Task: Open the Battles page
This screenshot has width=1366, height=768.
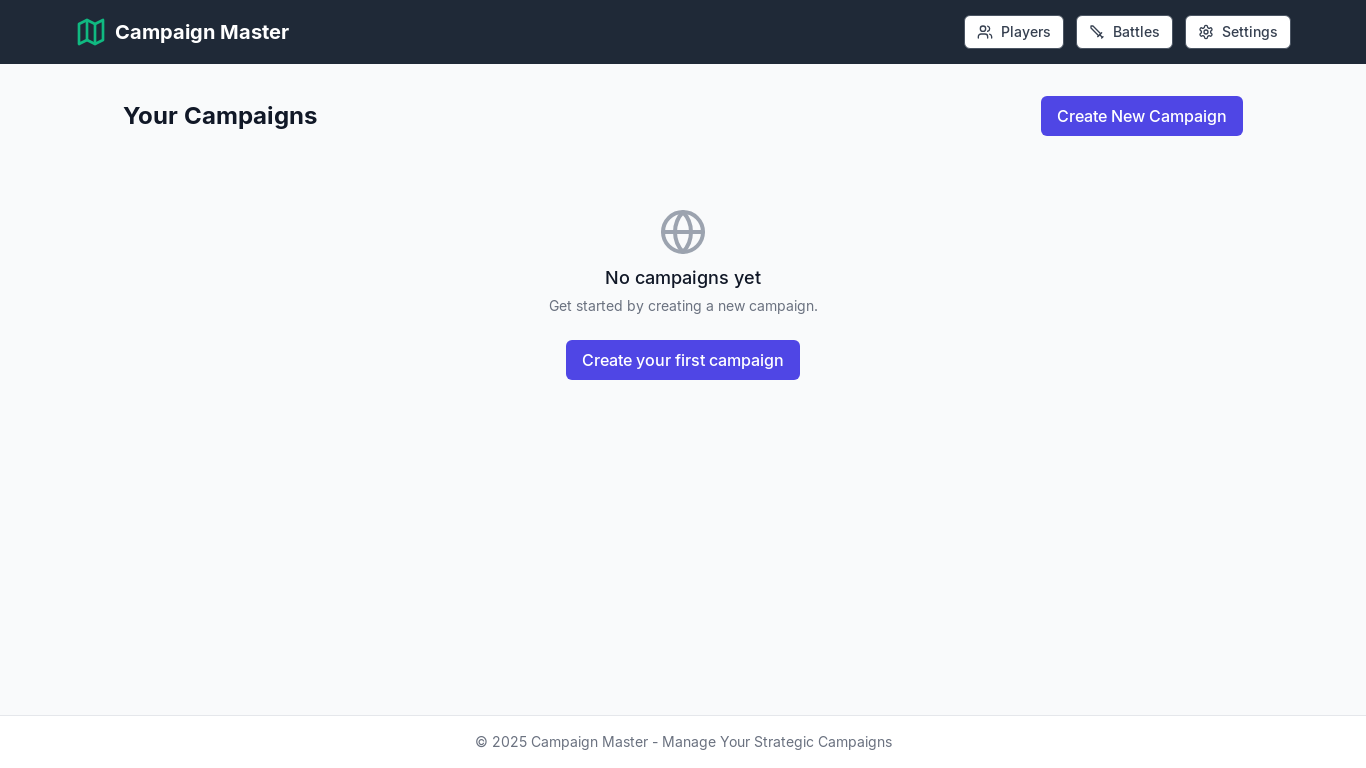Action: pyautogui.click(x=1124, y=32)
